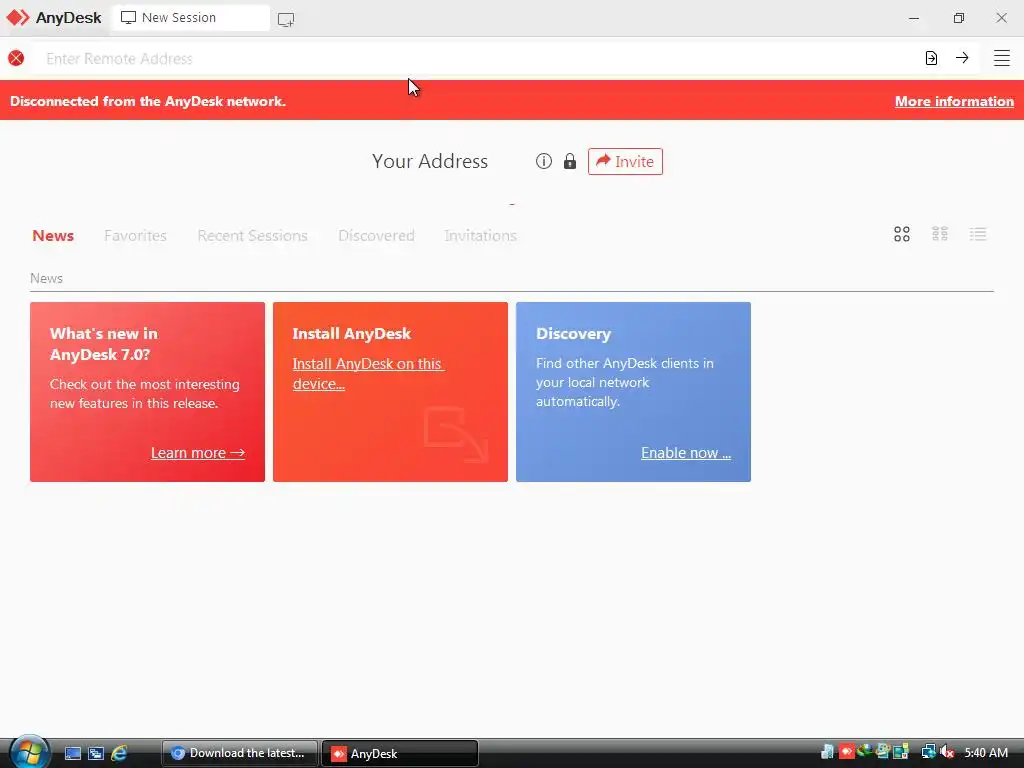Select the News tab

[x=53, y=236]
